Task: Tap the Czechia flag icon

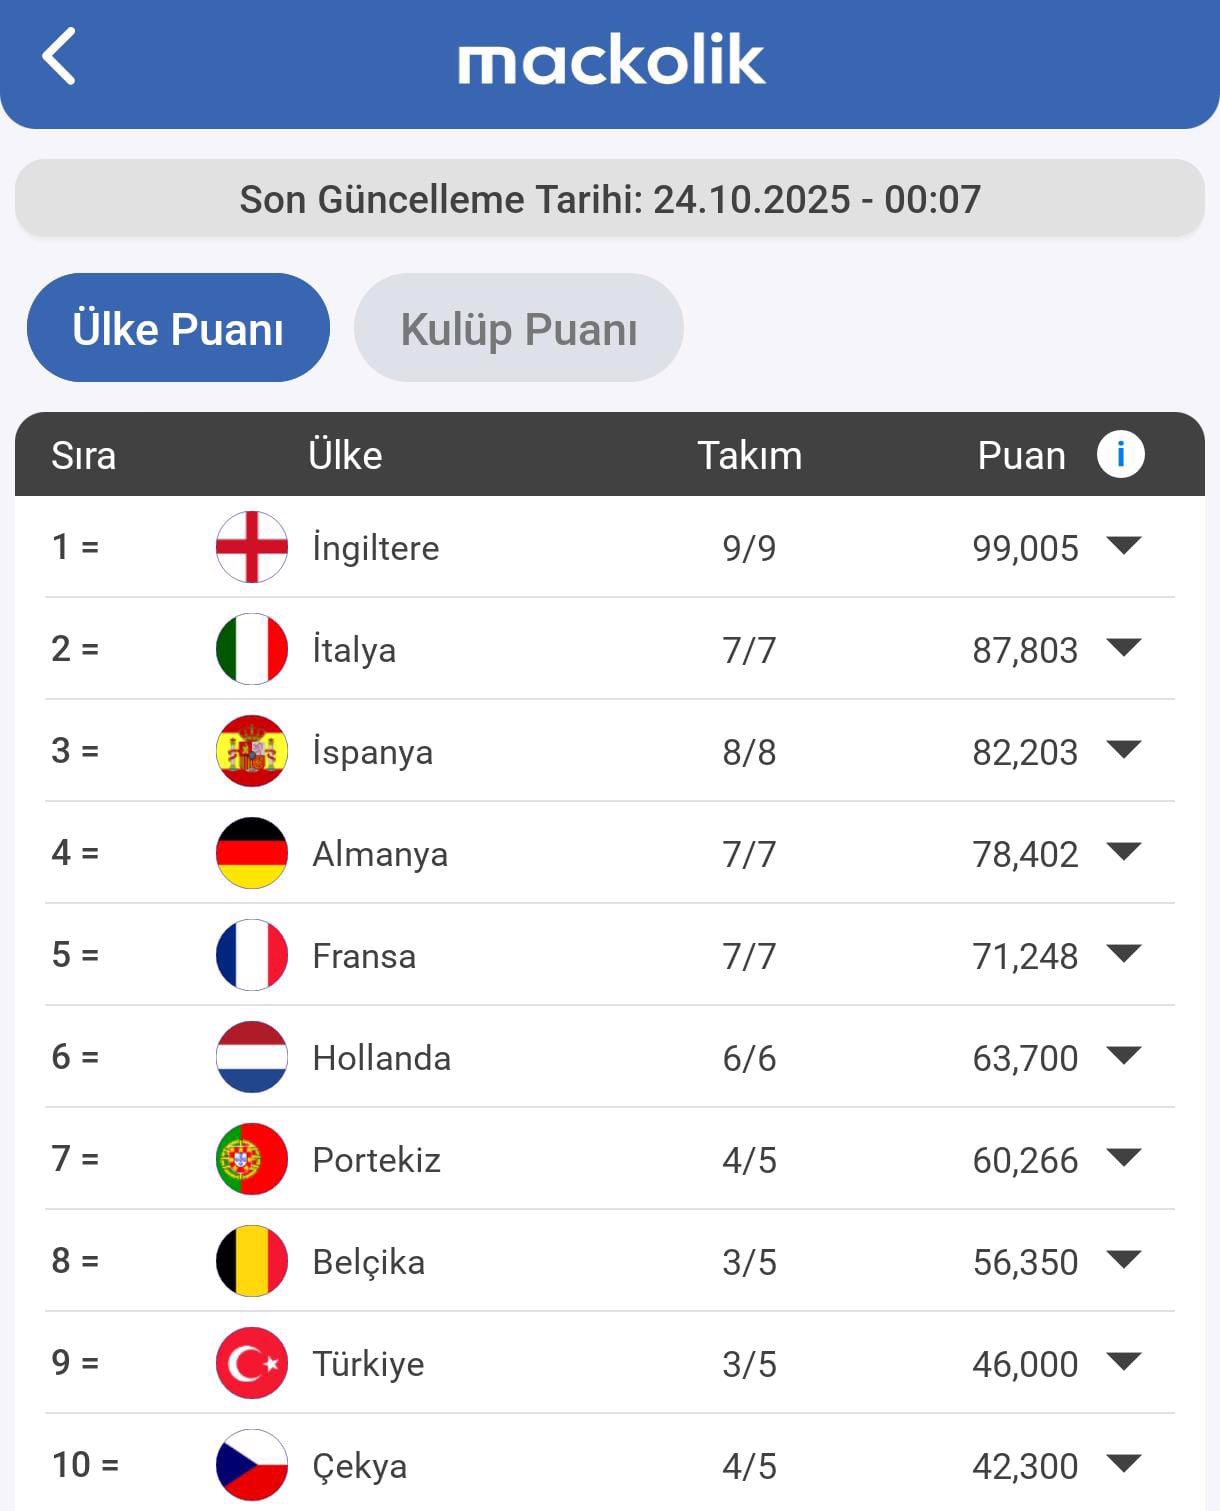Action: coord(252,1465)
